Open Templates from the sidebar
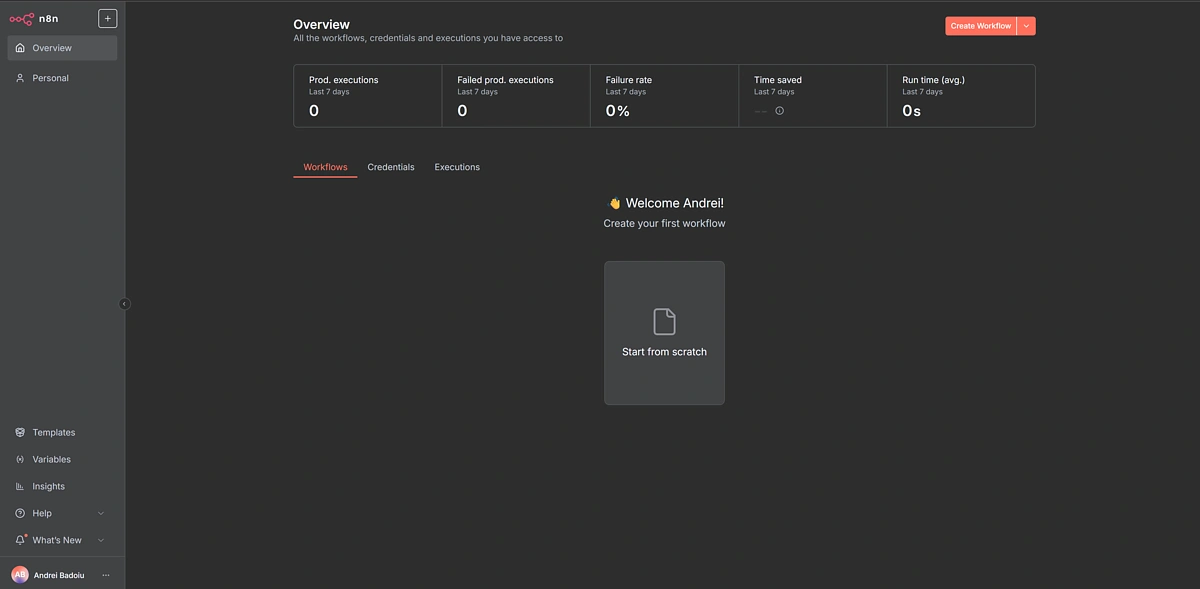 [x=53, y=433]
